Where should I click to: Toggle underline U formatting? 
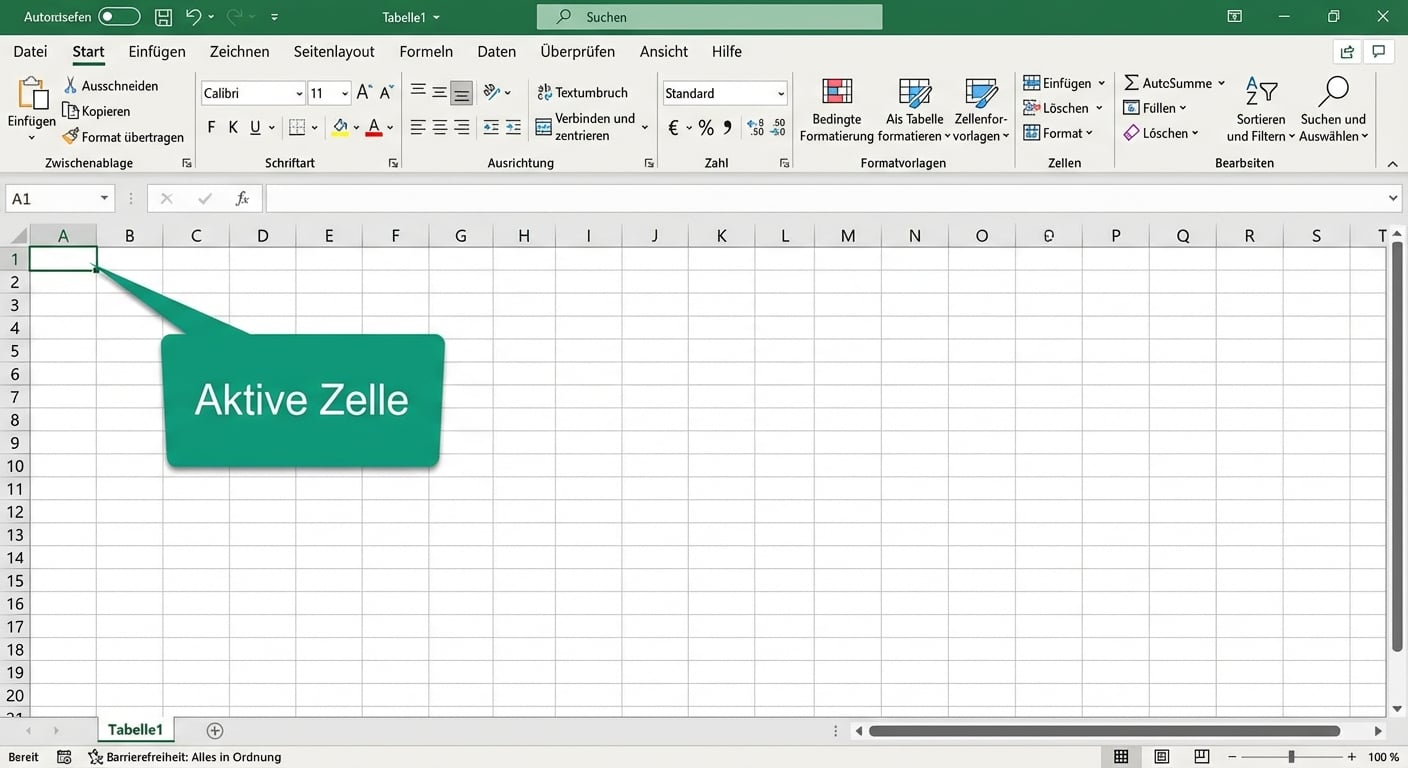[256, 128]
